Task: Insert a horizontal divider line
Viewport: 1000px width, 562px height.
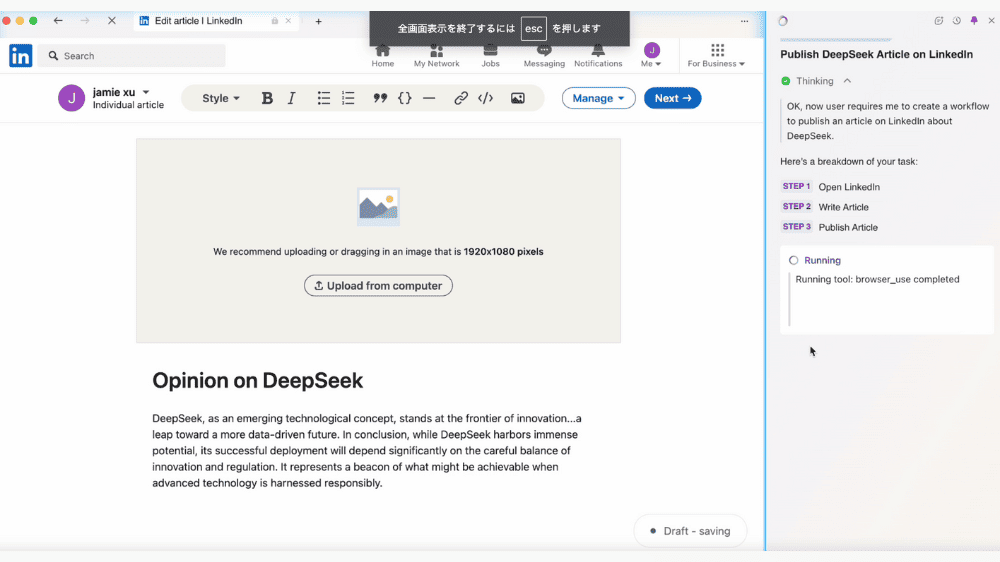Action: click(x=429, y=98)
